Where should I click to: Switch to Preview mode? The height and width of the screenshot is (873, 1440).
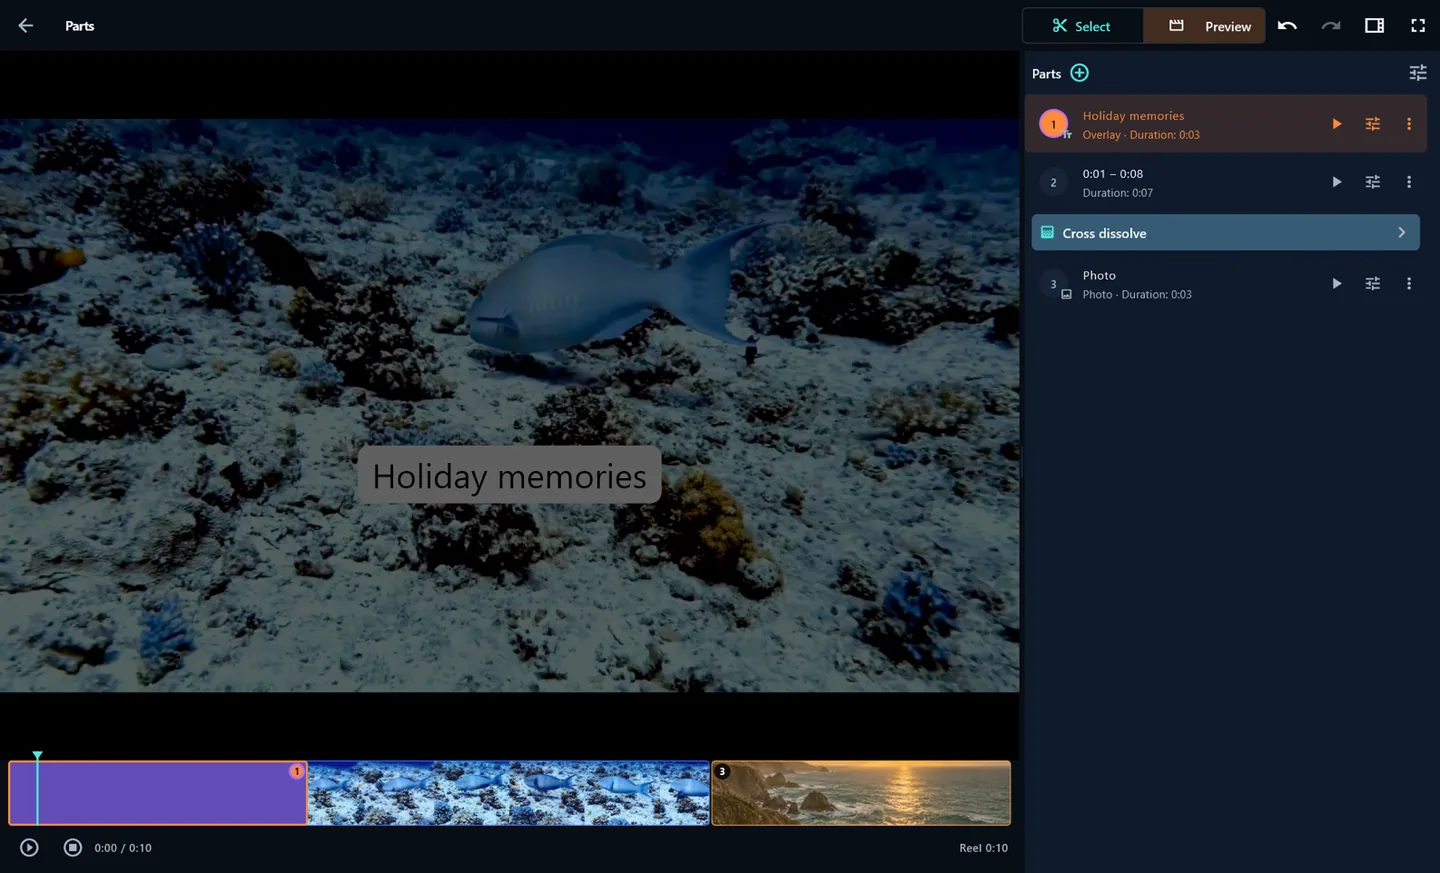click(1204, 26)
